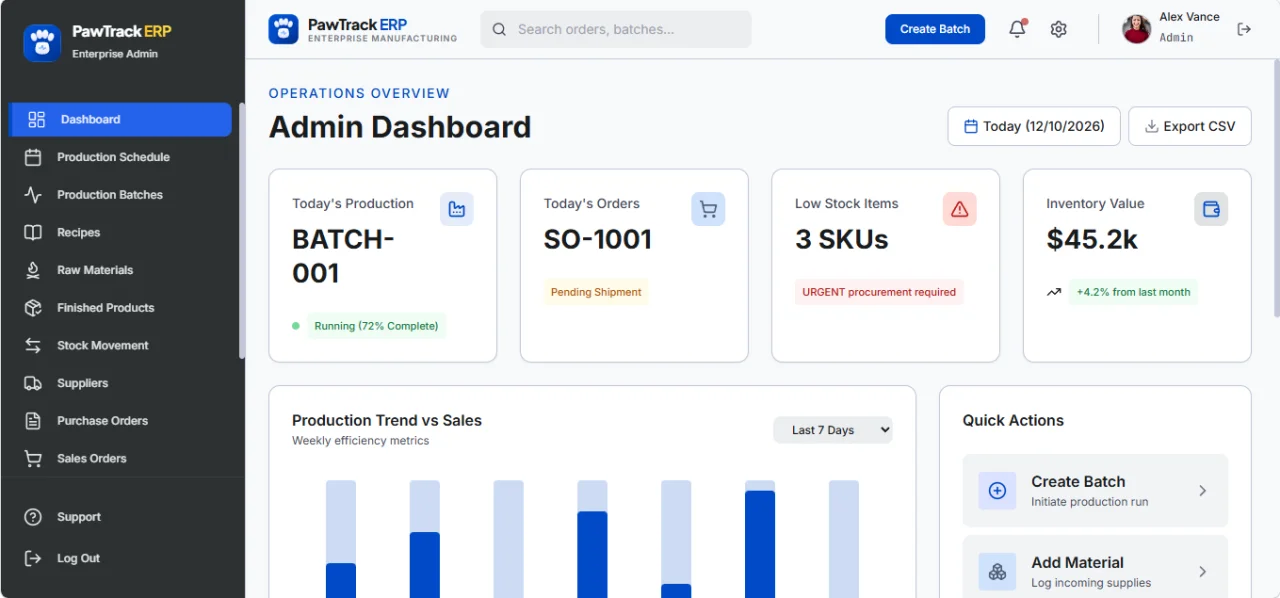Click BATCH-001 value text
Screen dimensions: 1280x598
tap(343, 256)
